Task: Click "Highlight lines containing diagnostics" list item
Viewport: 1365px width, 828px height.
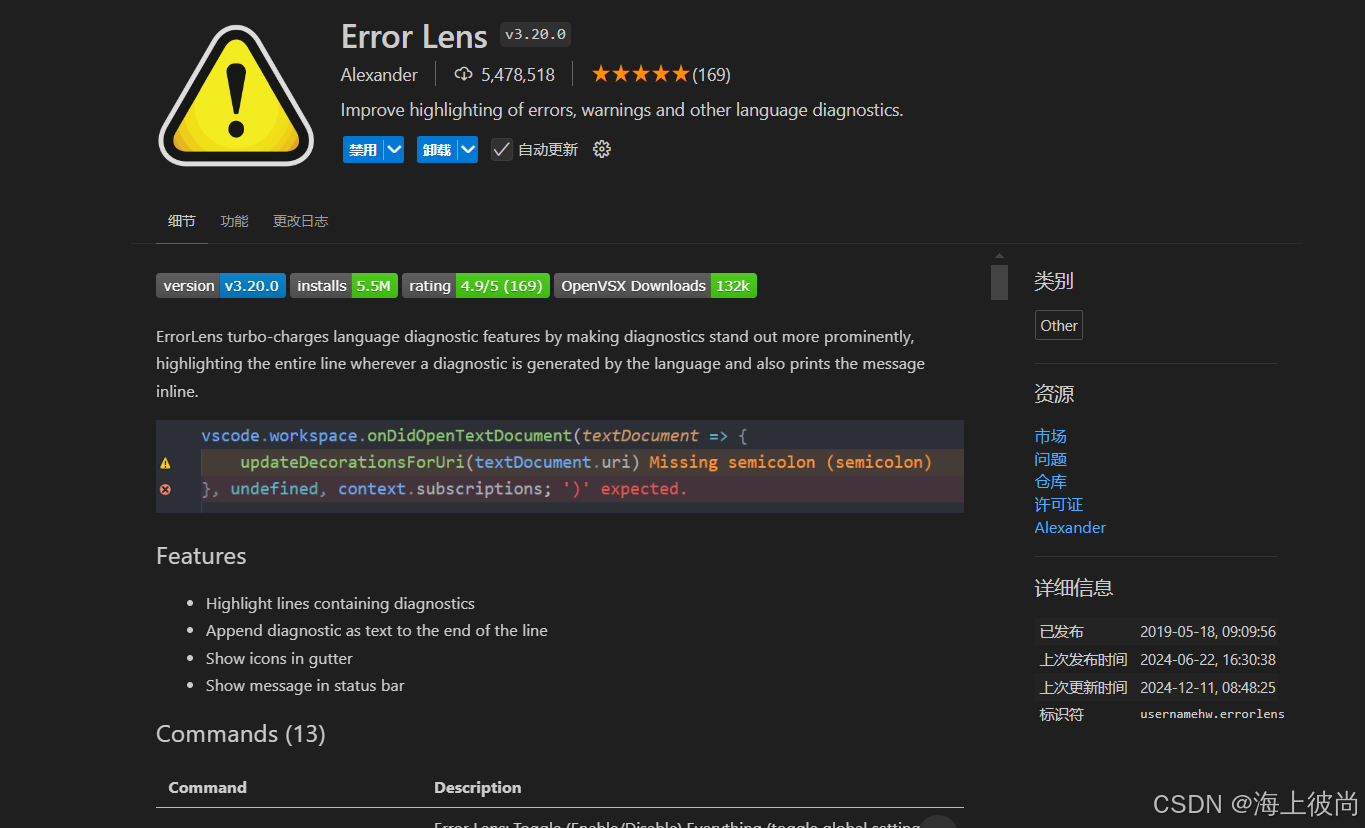Action: (x=340, y=604)
